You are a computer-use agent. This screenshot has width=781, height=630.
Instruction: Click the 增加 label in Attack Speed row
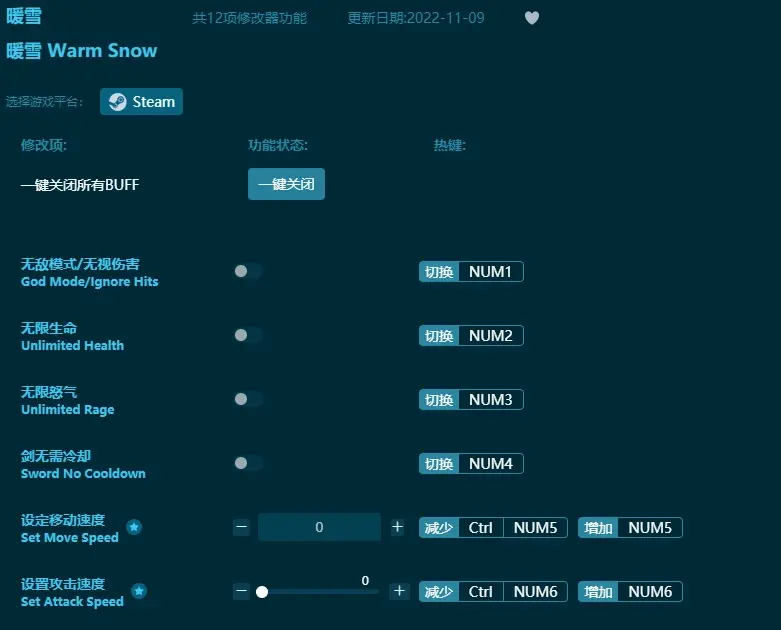click(x=598, y=592)
